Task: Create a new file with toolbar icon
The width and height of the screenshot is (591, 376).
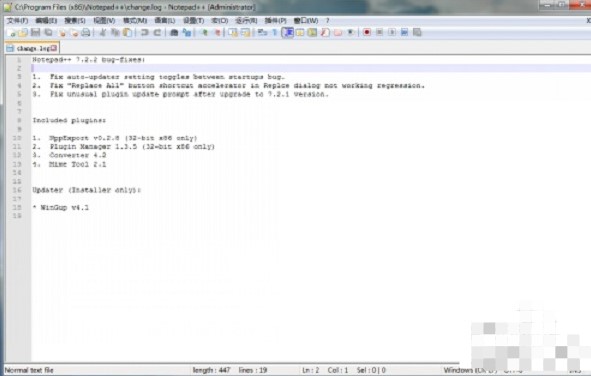Action: click(x=11, y=32)
